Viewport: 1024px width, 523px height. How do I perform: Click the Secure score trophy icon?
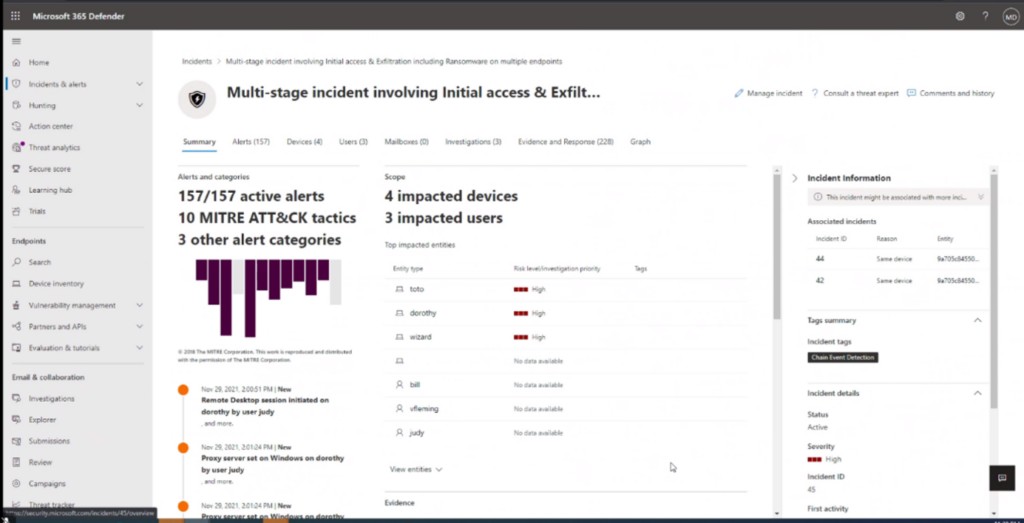pos(16,169)
